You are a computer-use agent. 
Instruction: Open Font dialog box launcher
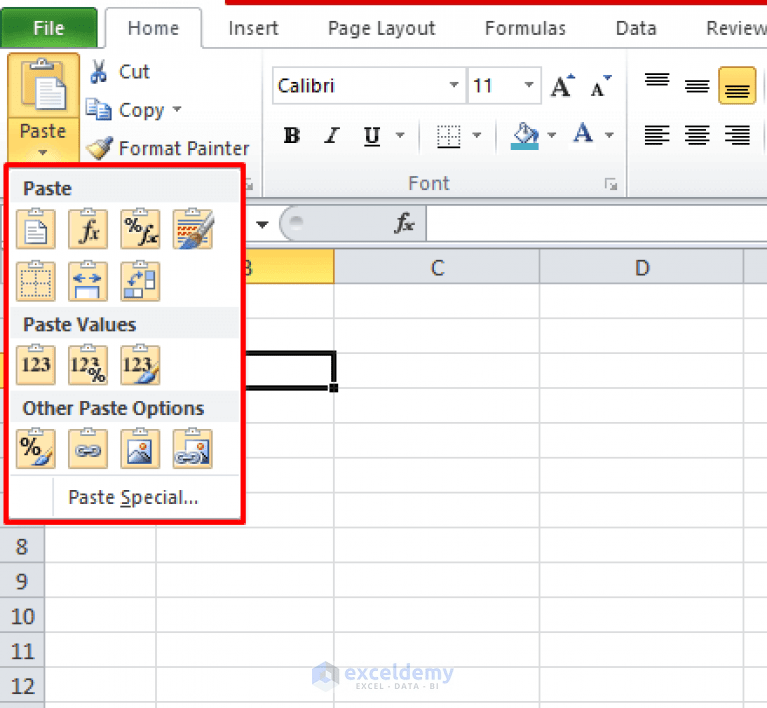(610, 184)
